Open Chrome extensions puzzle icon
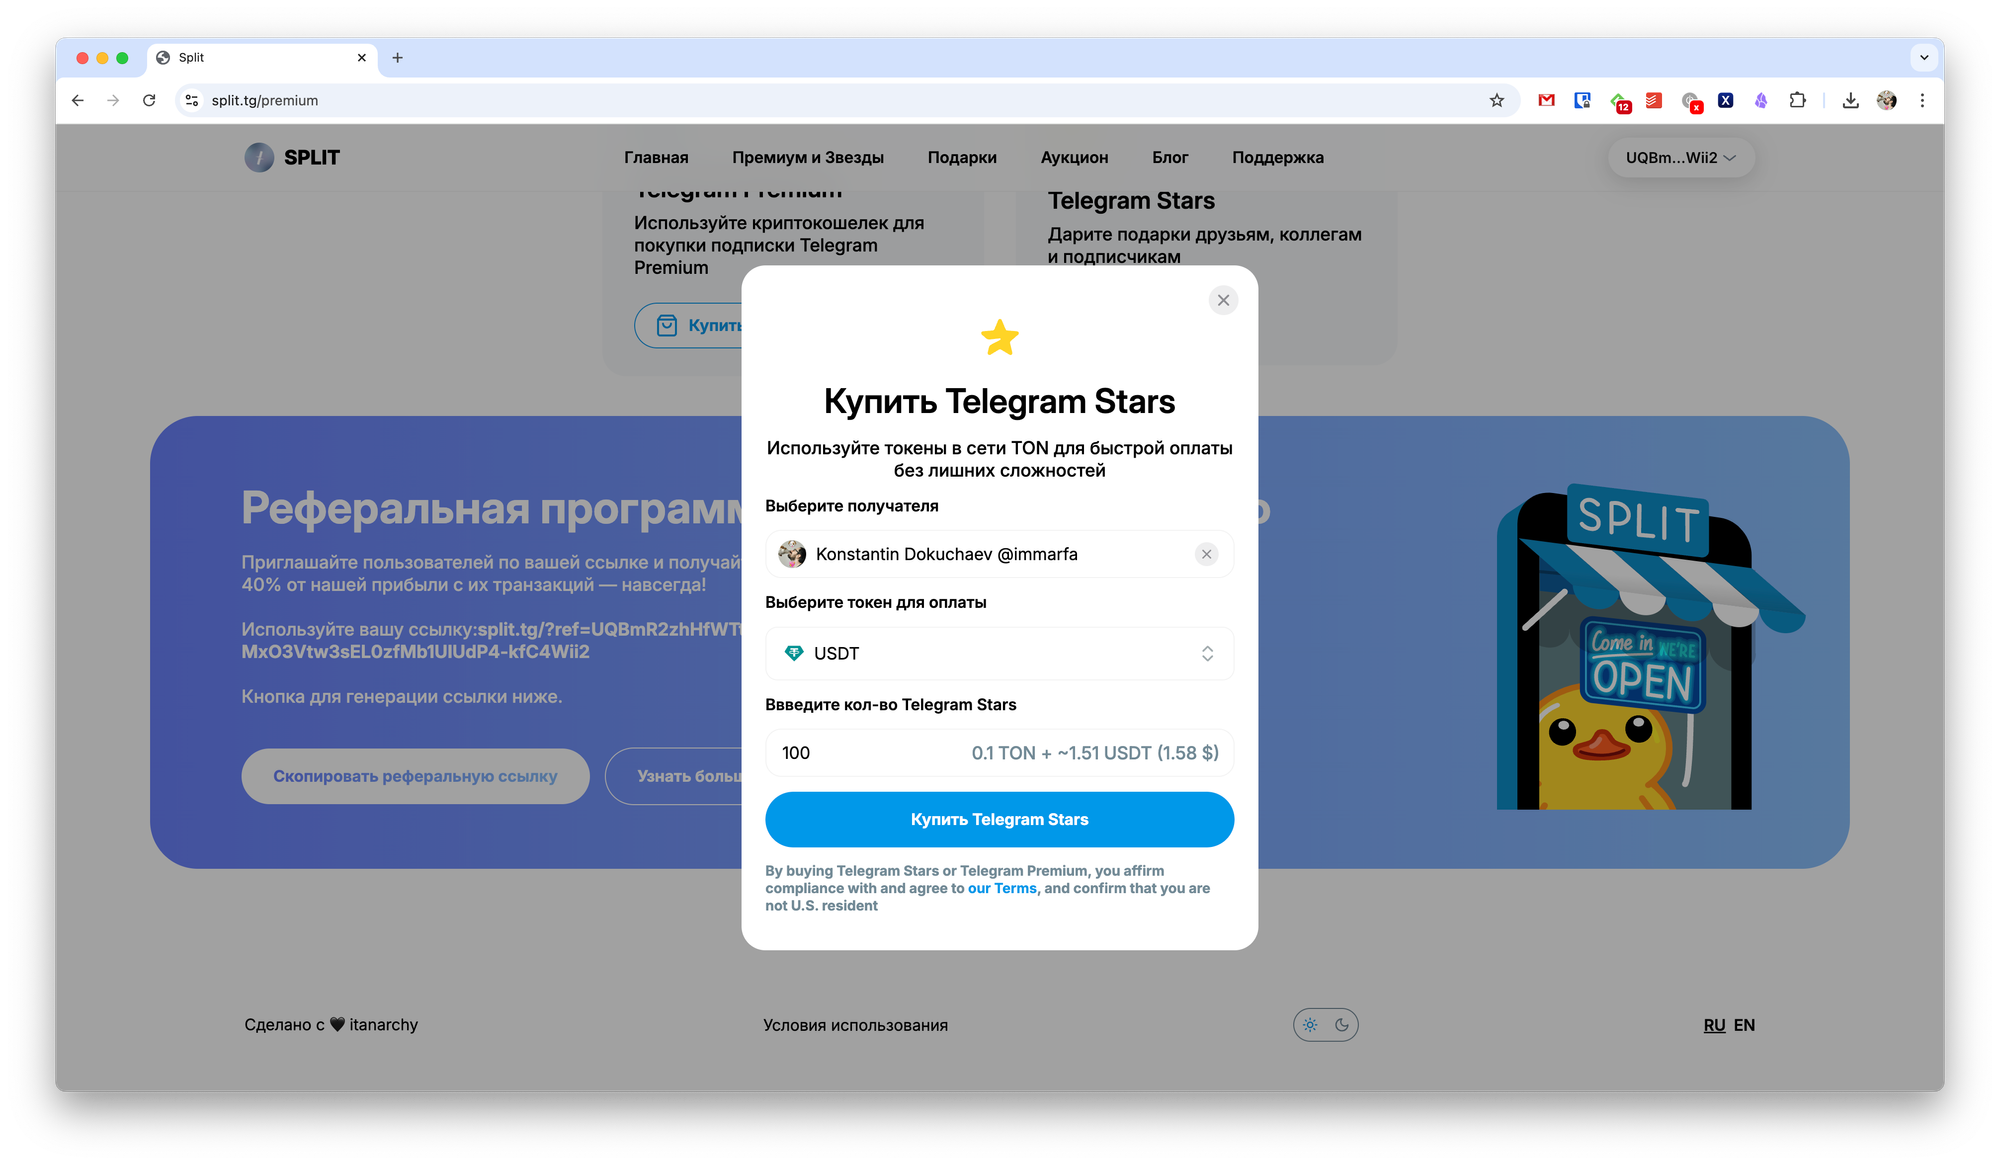 1797,100
